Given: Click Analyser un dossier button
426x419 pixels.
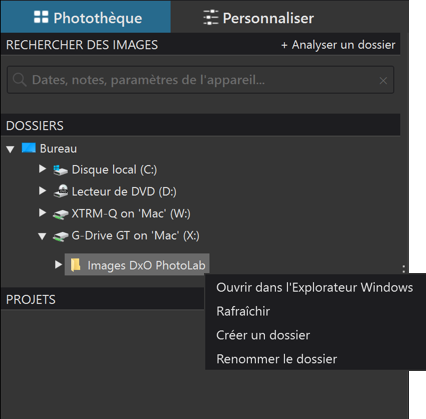Looking at the screenshot, I should click(x=338, y=45).
